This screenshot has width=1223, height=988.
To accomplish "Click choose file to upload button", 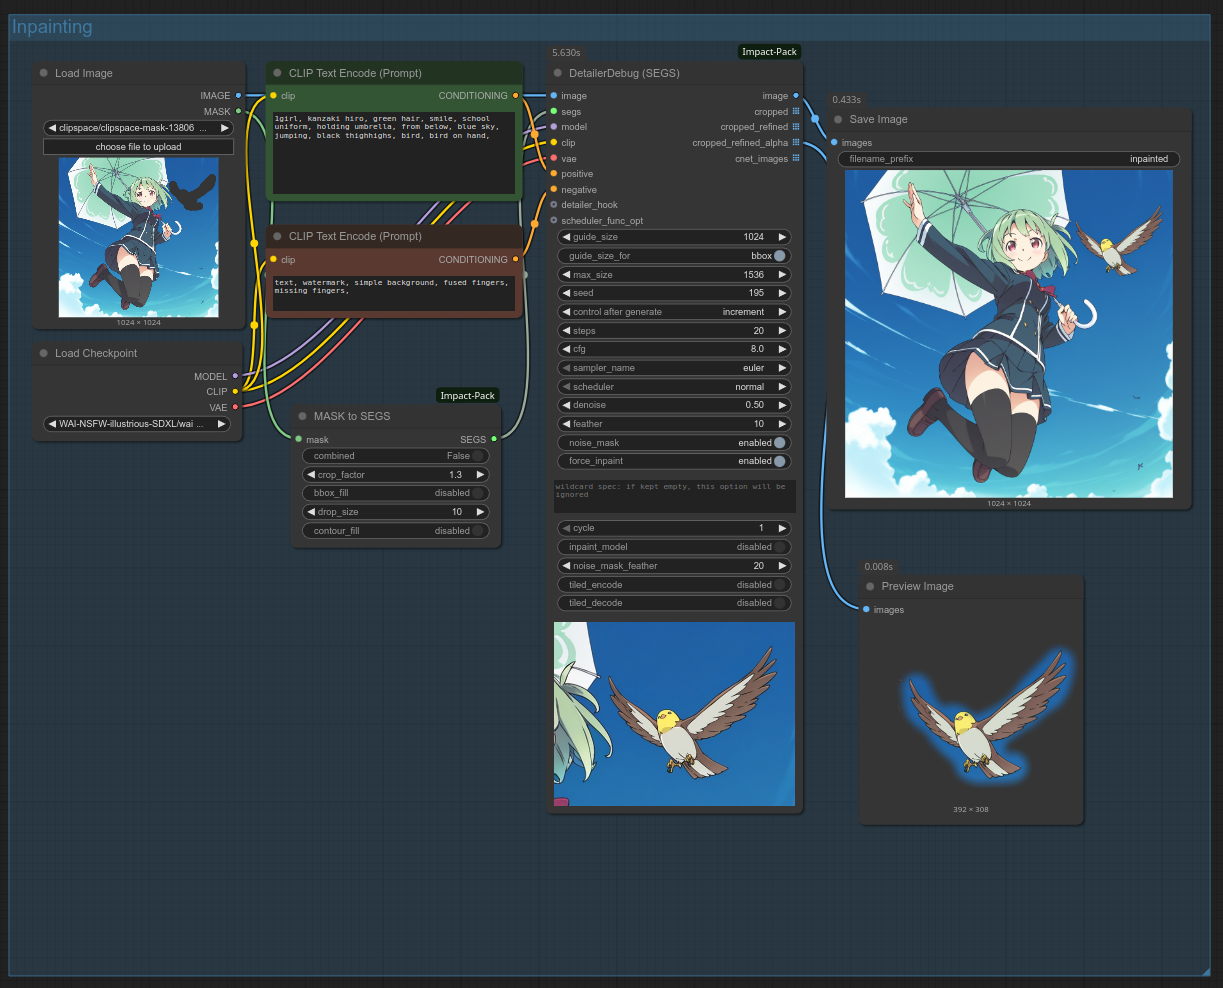I will coord(138,147).
